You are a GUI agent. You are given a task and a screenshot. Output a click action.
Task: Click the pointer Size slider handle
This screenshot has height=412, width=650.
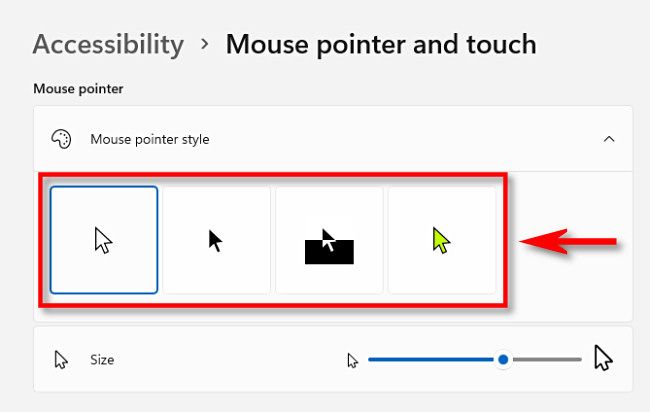coord(504,359)
